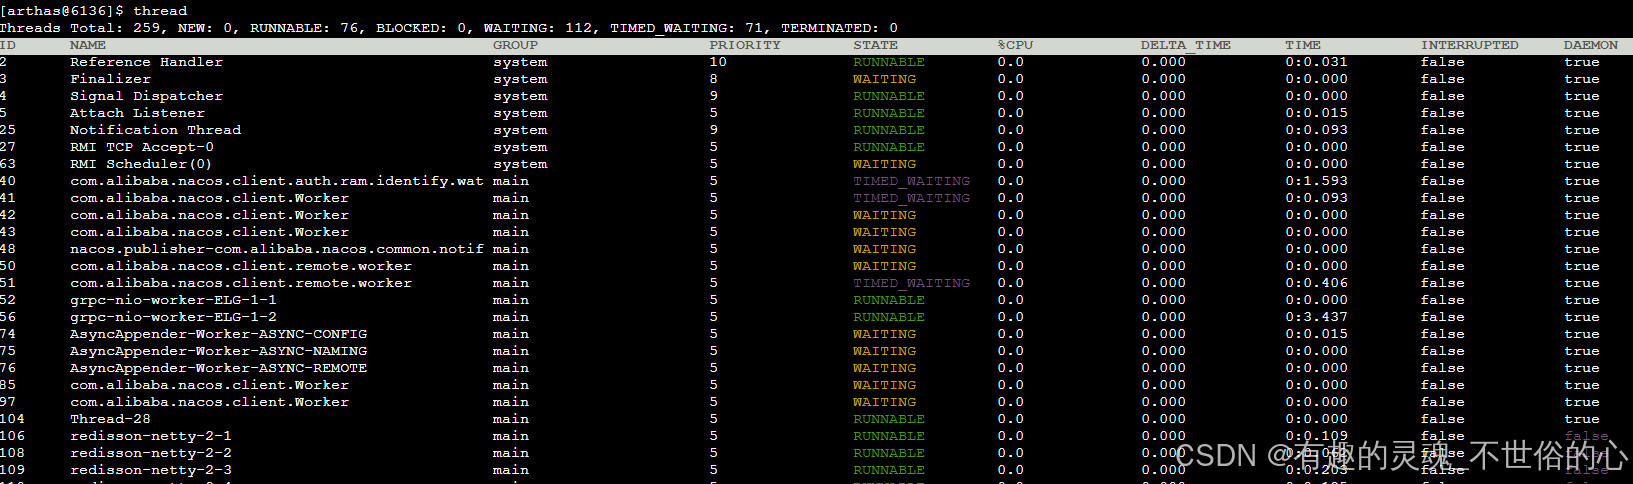Select the 'Reference Handler' thread name
This screenshot has width=1633, height=484.
point(147,62)
